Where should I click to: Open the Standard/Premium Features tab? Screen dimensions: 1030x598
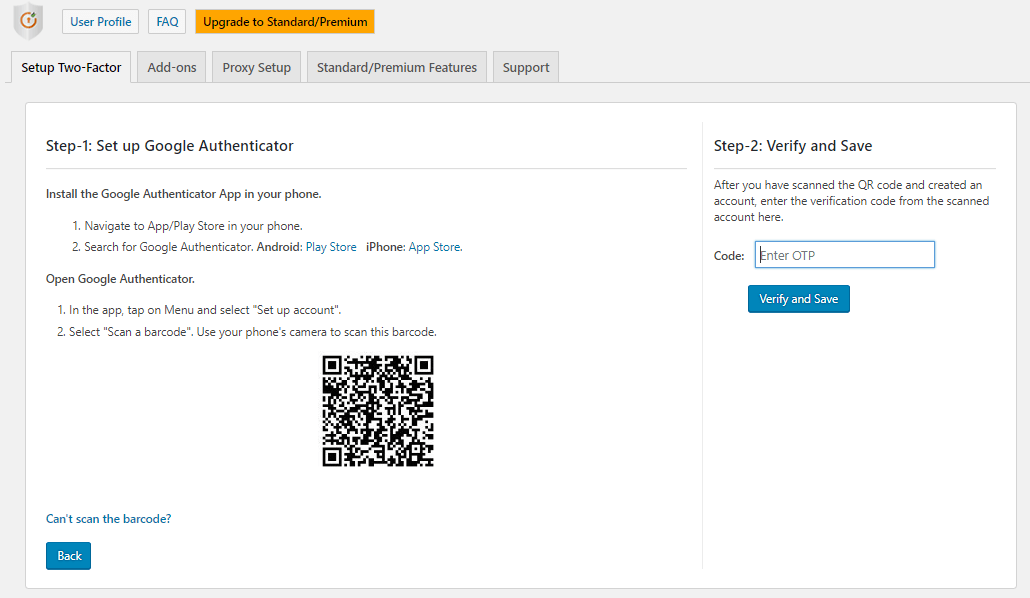pyautogui.click(x=397, y=67)
